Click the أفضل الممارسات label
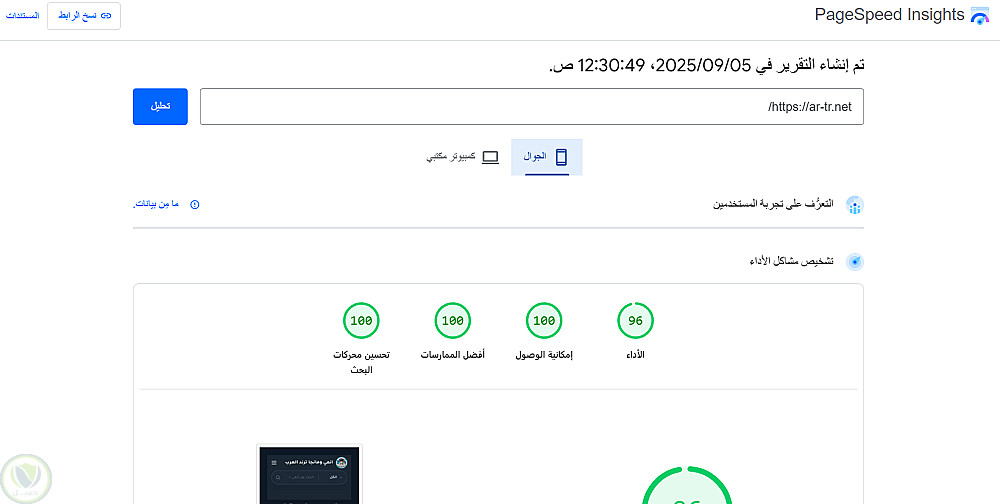 453,355
